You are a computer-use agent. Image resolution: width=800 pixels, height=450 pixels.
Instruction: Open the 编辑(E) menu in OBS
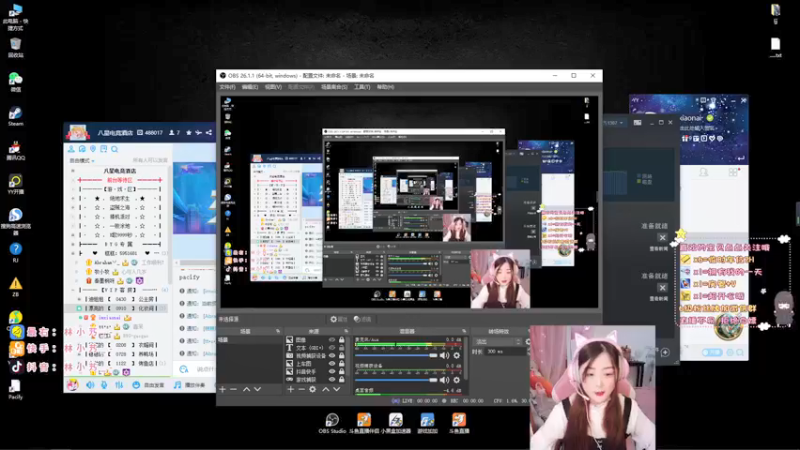[x=250, y=87]
